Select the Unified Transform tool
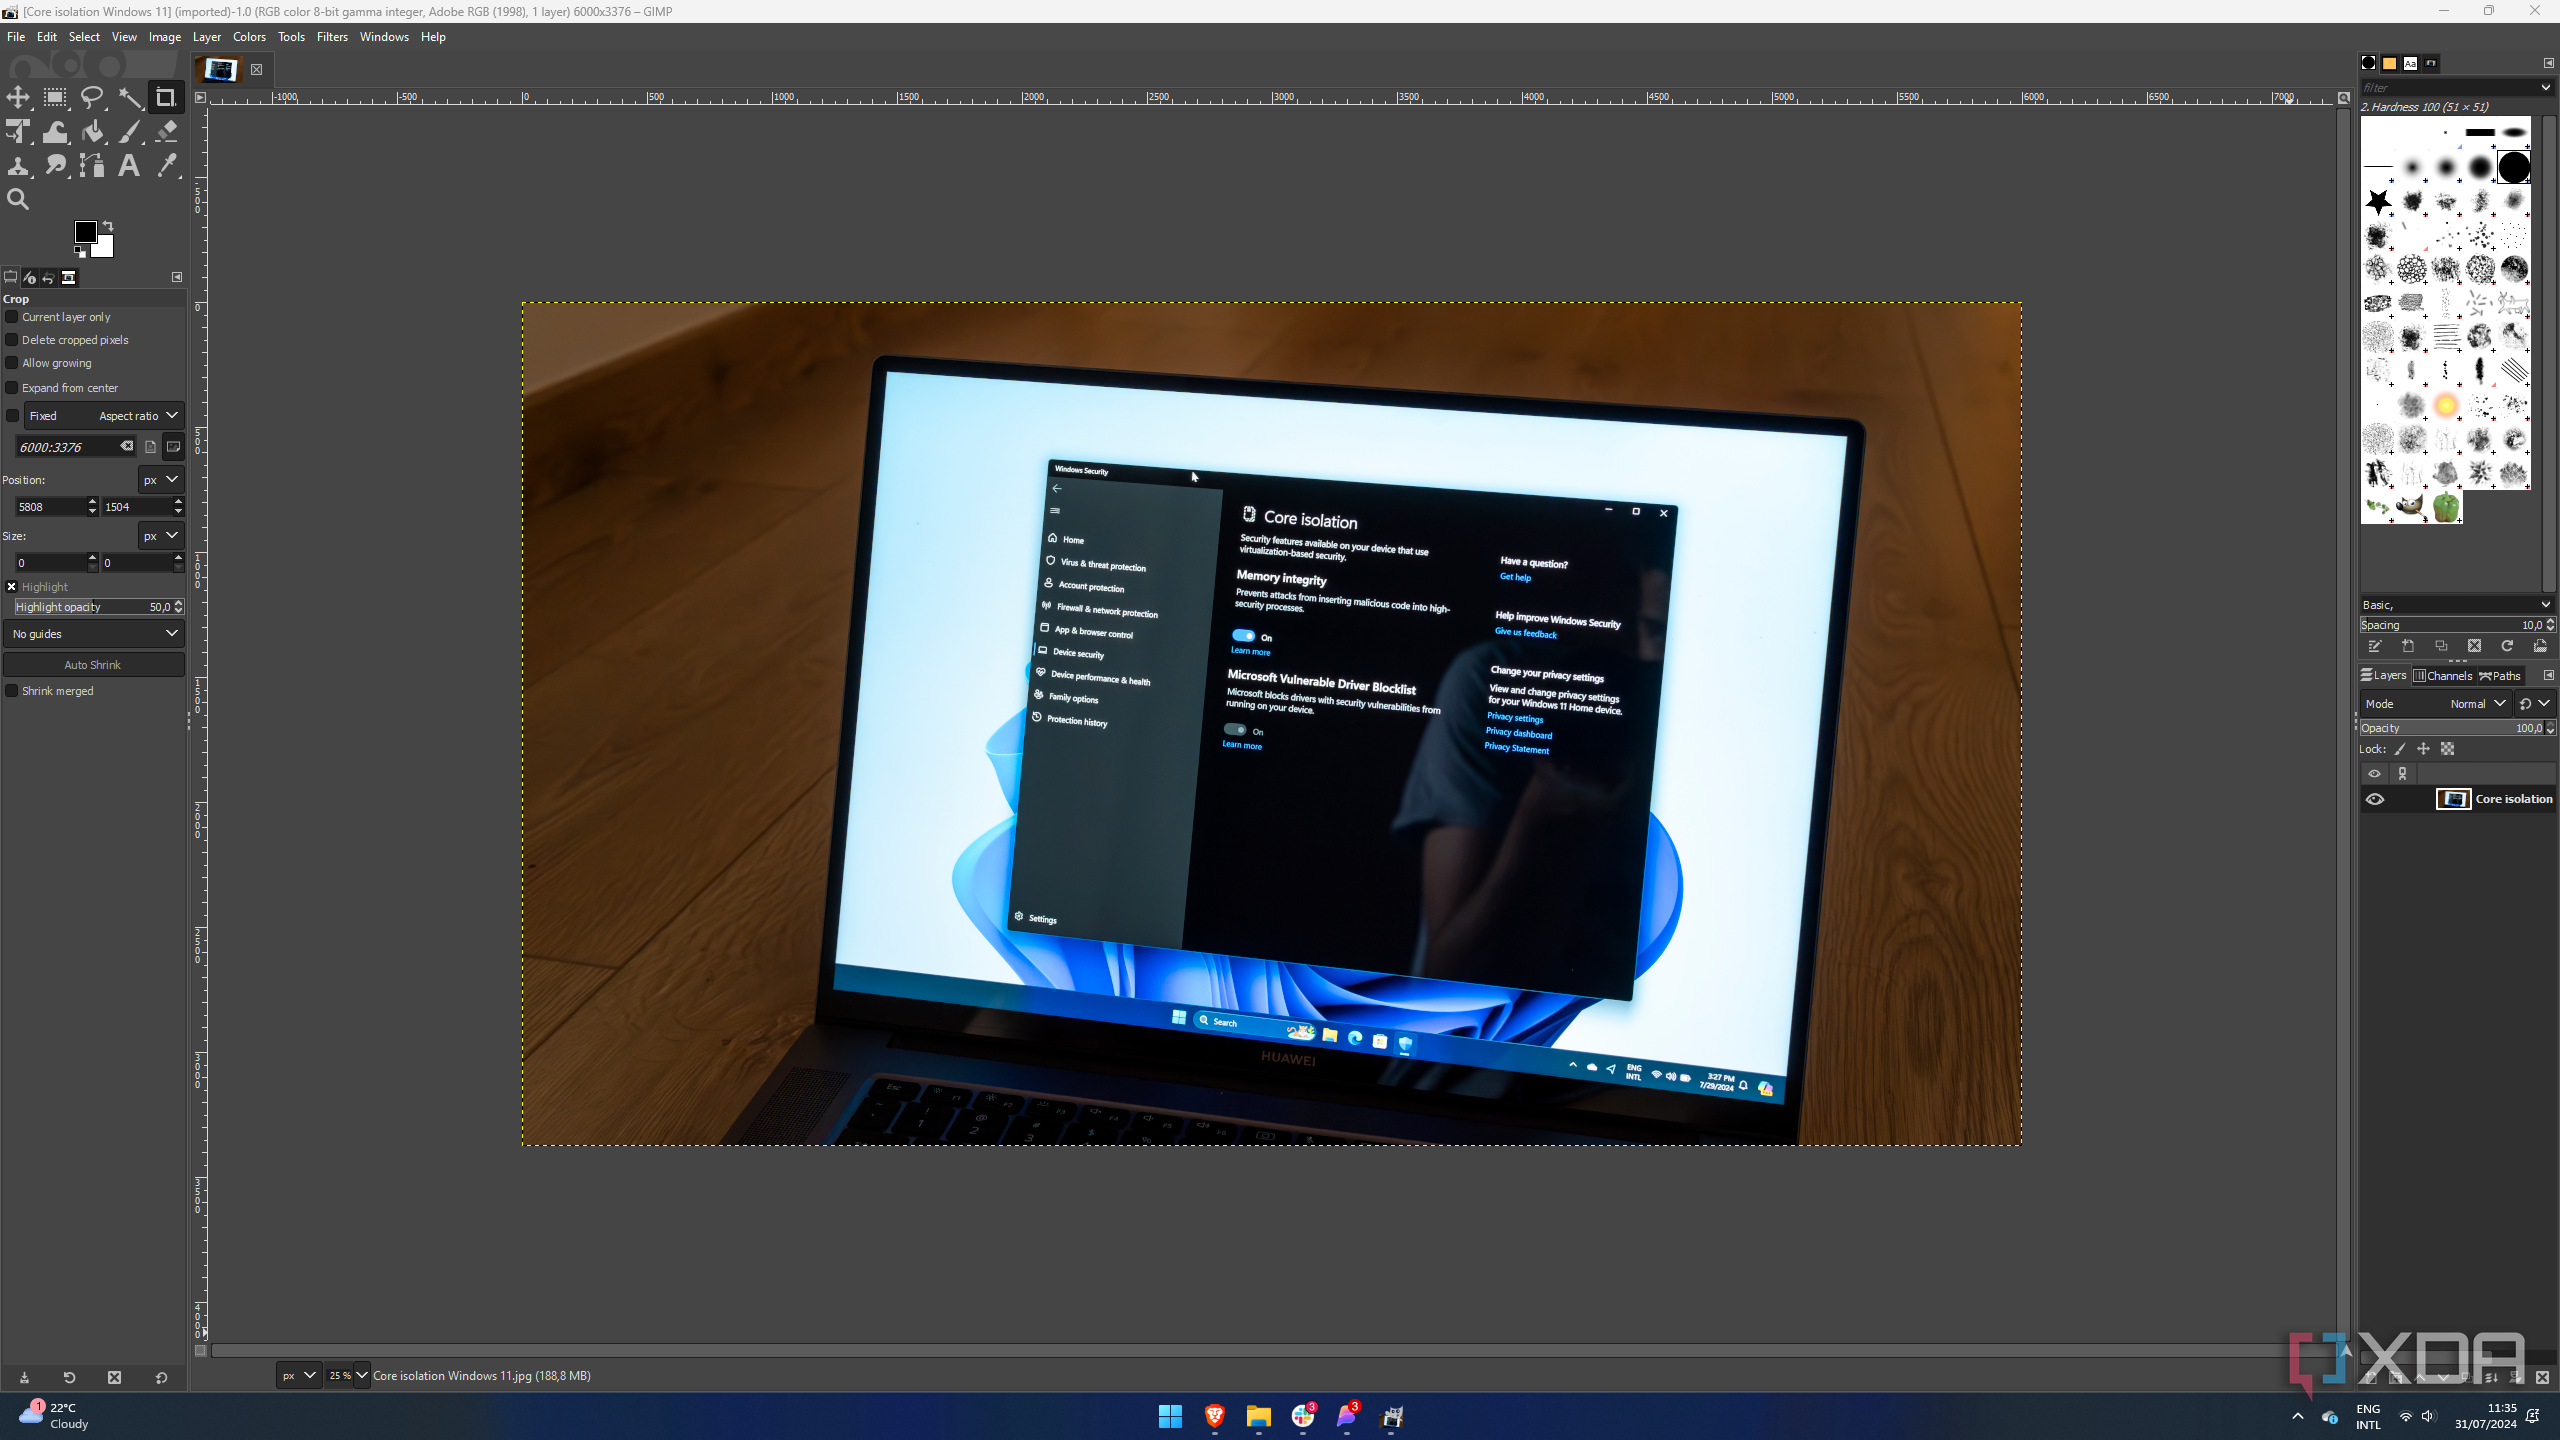This screenshot has width=2560, height=1440. [x=18, y=131]
